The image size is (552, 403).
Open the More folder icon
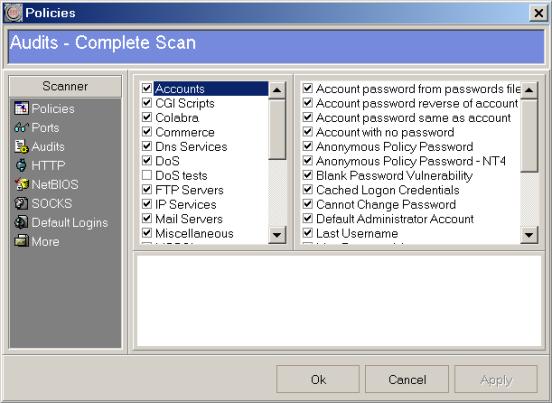click(x=21, y=241)
